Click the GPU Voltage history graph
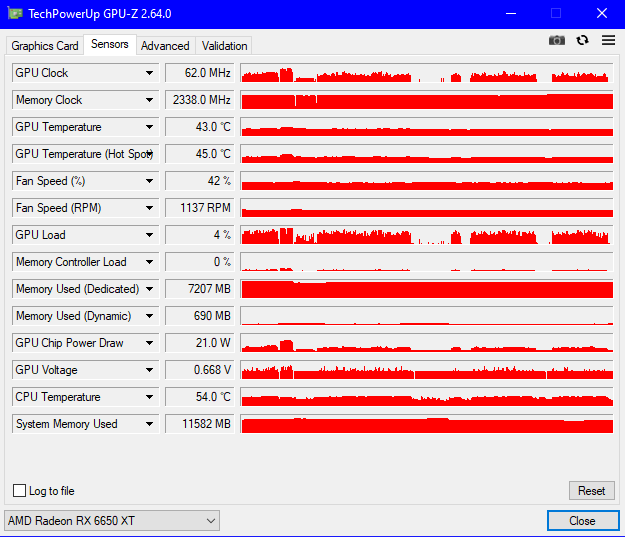Viewport: 625px width, 537px height. 427,370
